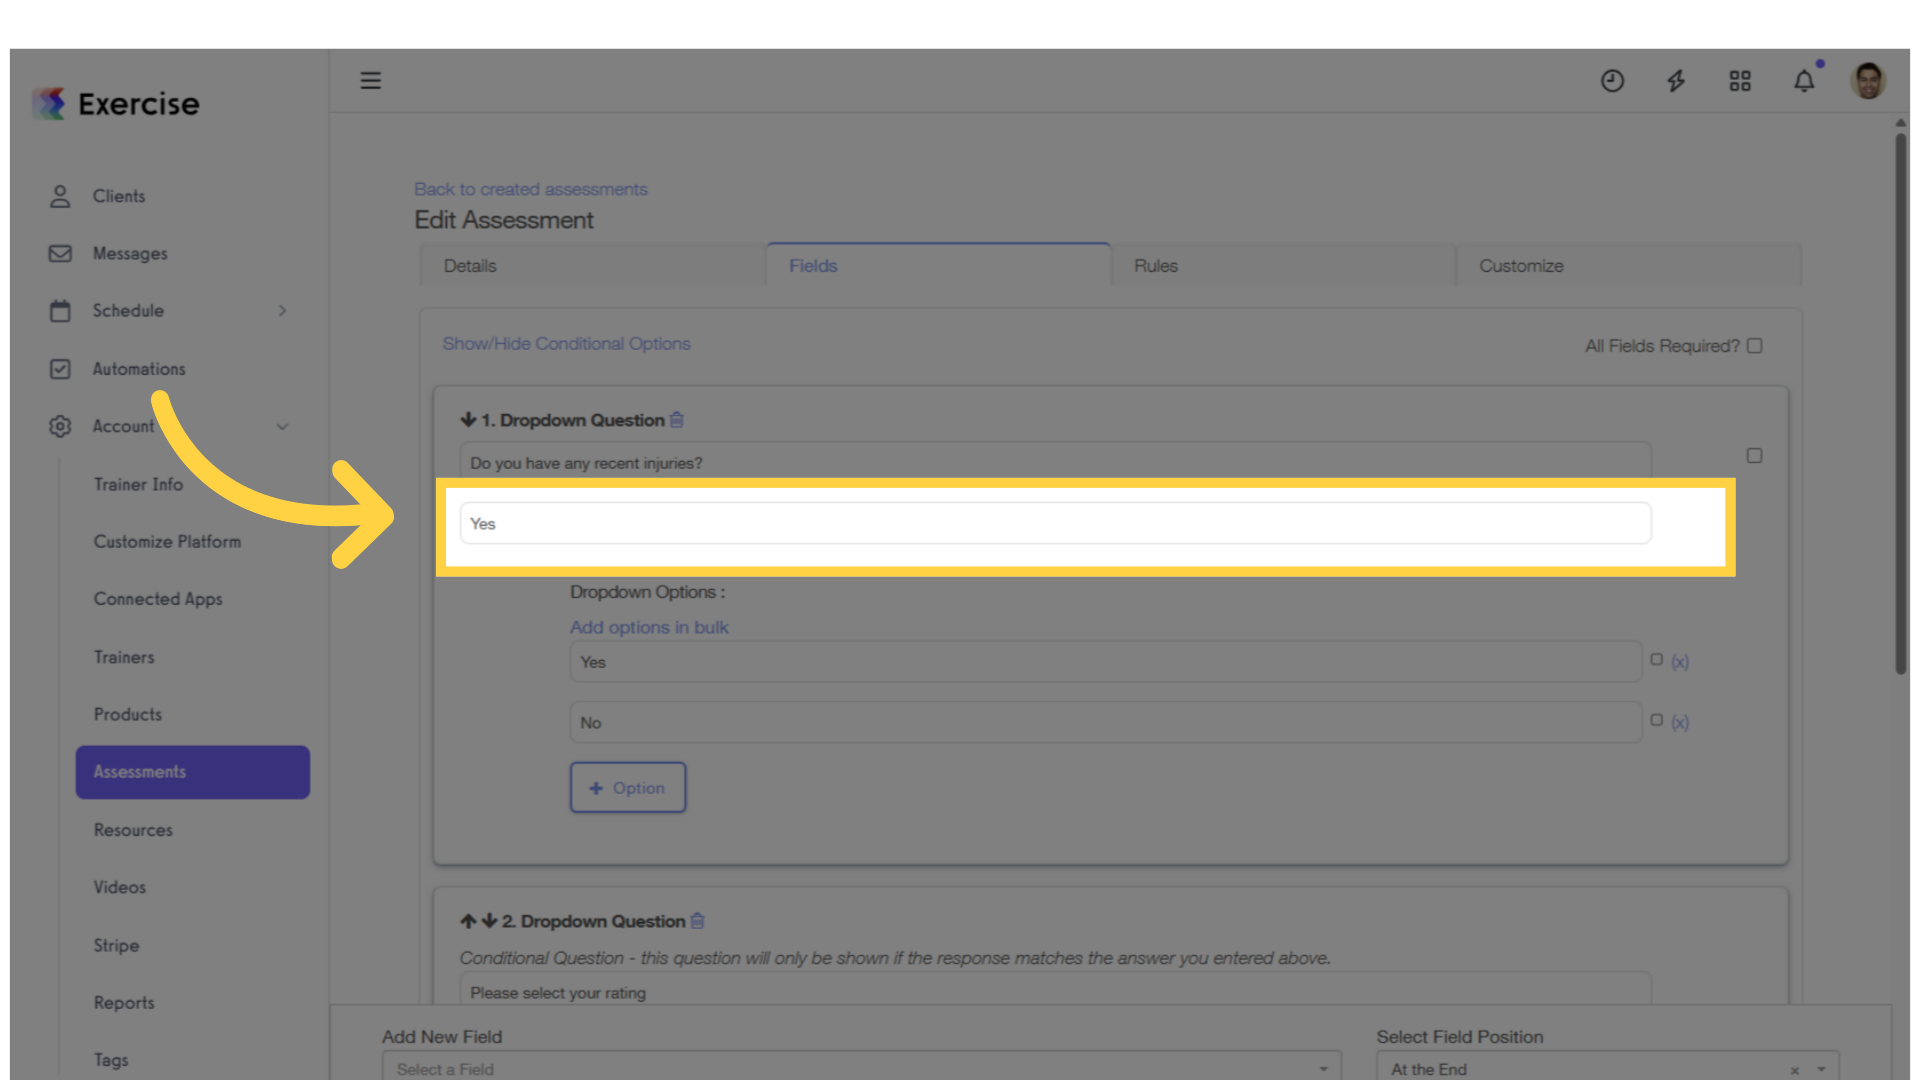Open Reports in the sidebar
Viewport: 1920px width, 1080px height.
[124, 1003]
